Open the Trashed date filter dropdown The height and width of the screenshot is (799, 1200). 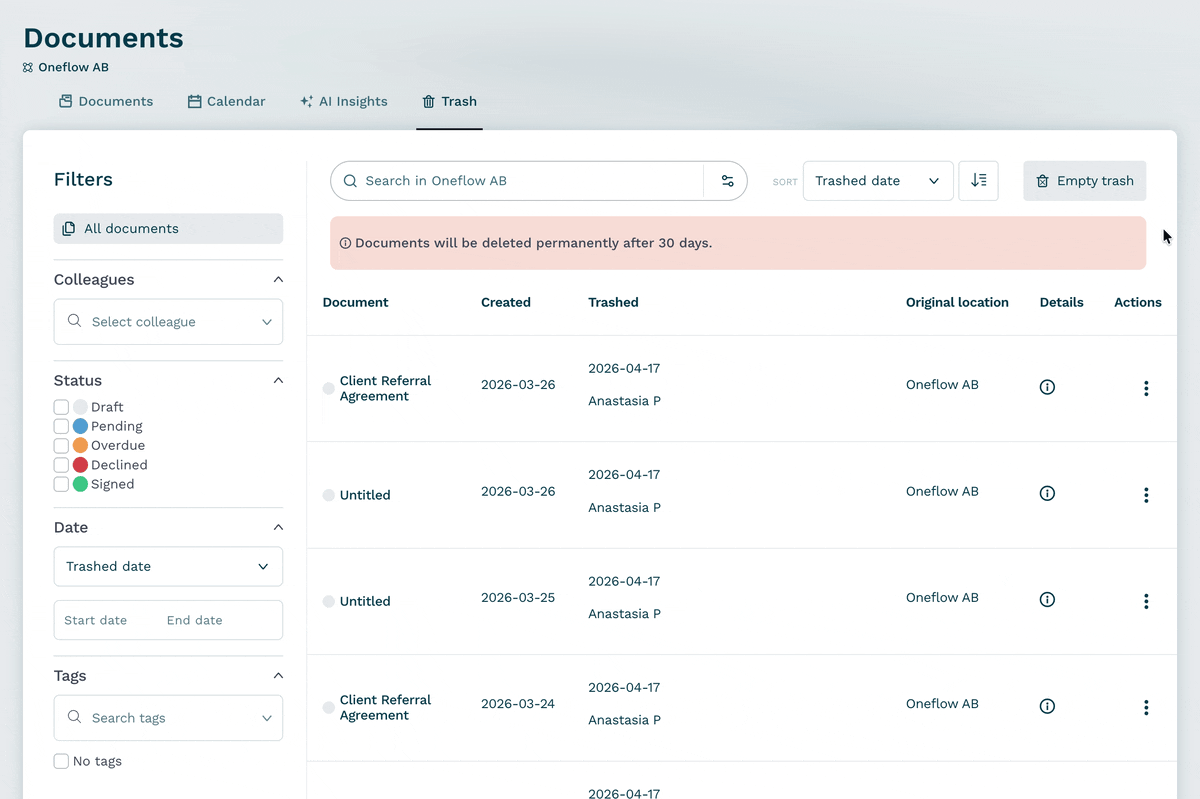tap(168, 566)
